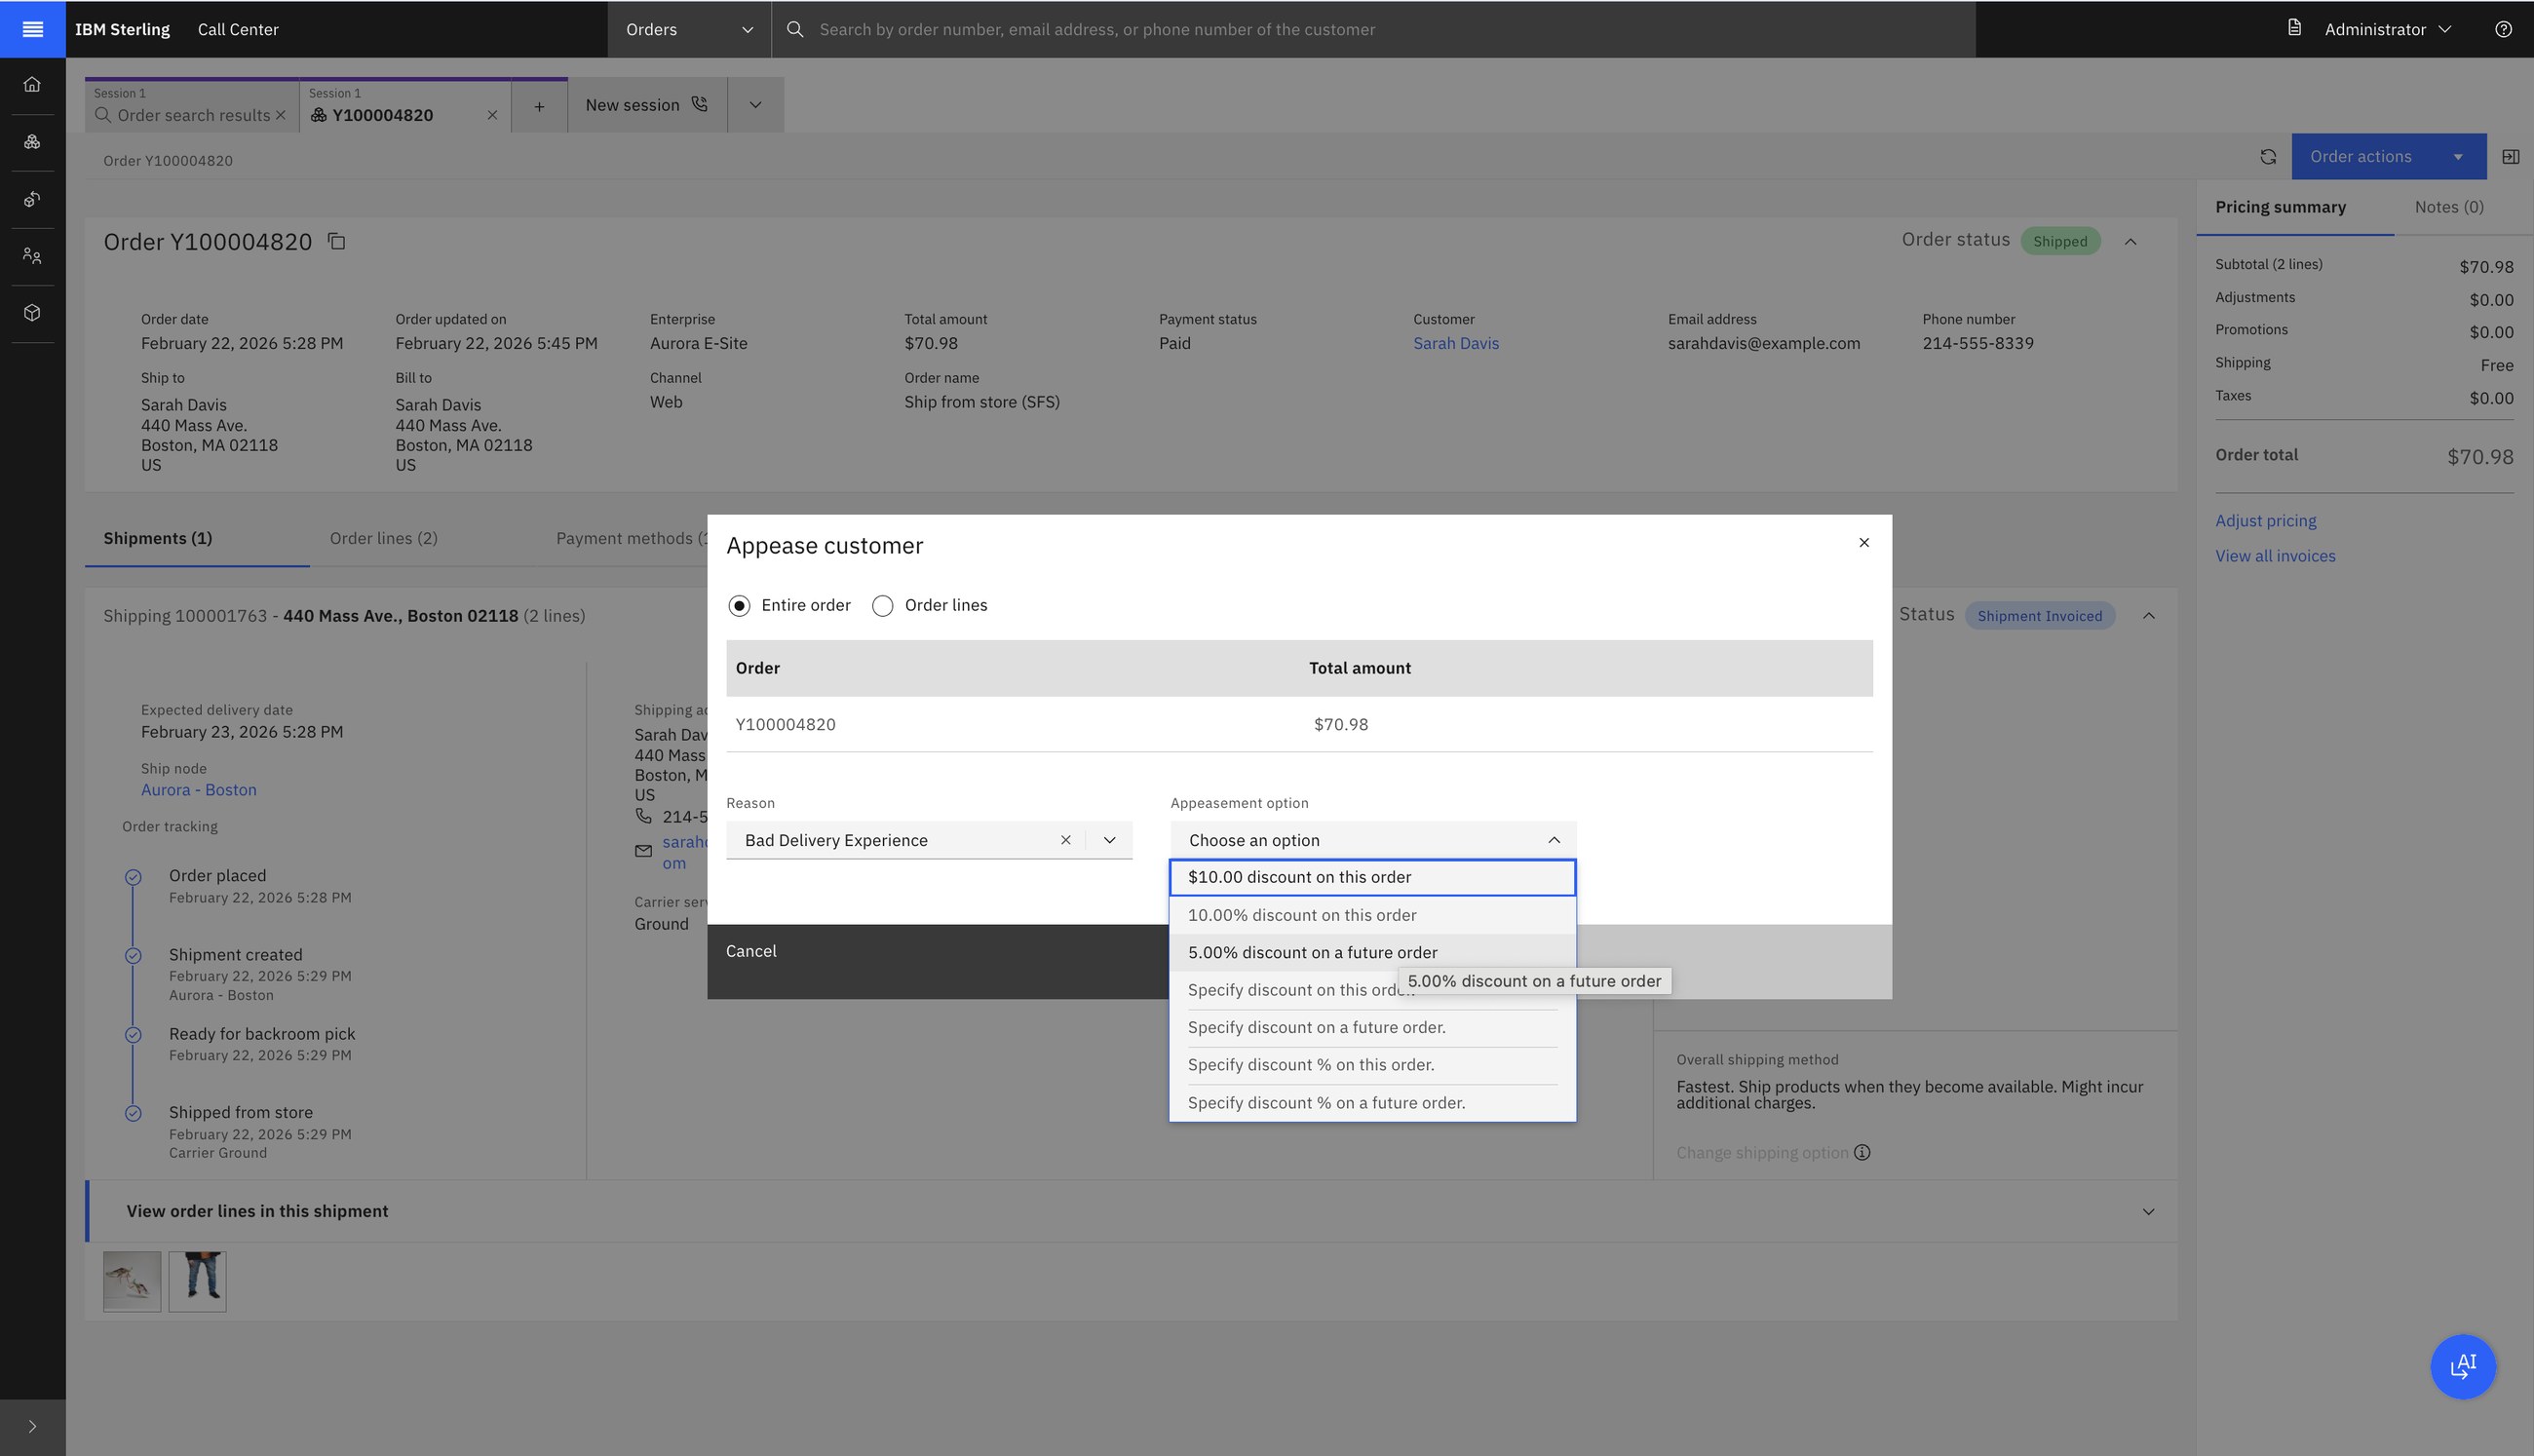Select the Order lines radio button
This screenshot has width=2534, height=1456.
pyautogui.click(x=882, y=606)
